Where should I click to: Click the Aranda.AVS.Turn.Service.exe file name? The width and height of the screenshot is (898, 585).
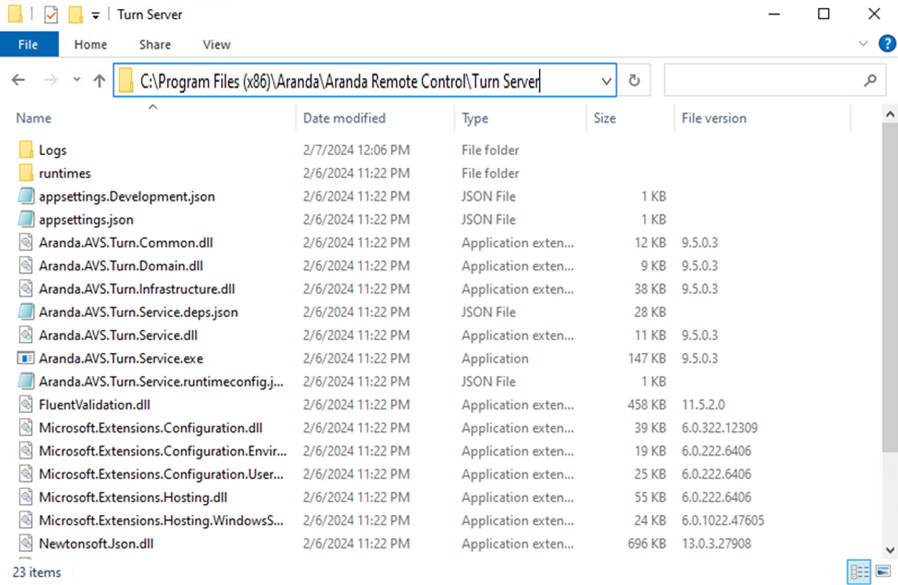121,359
